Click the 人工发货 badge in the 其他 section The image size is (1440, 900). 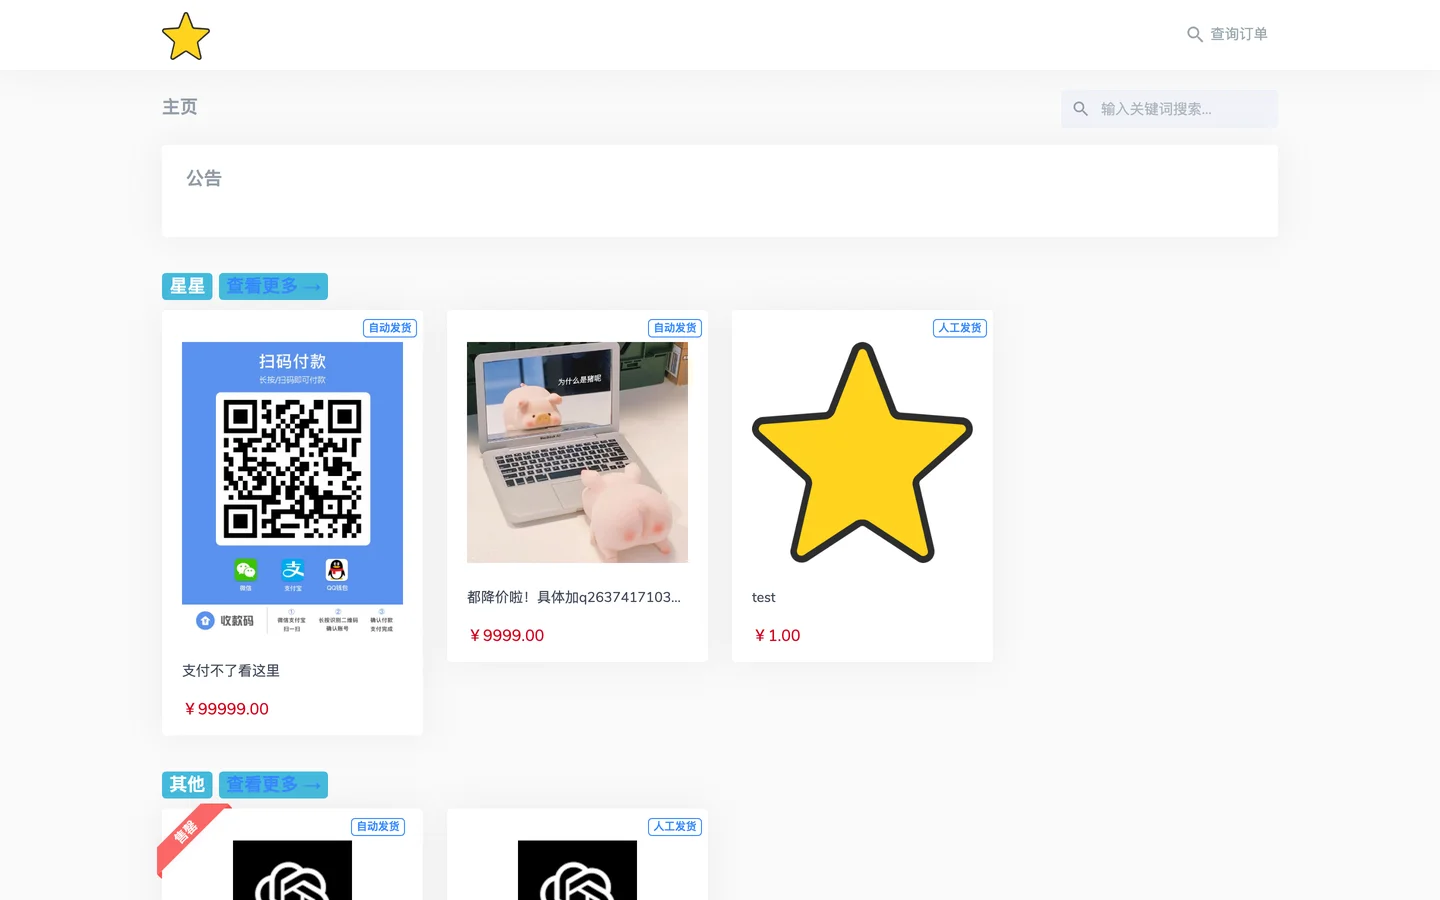[x=675, y=827]
